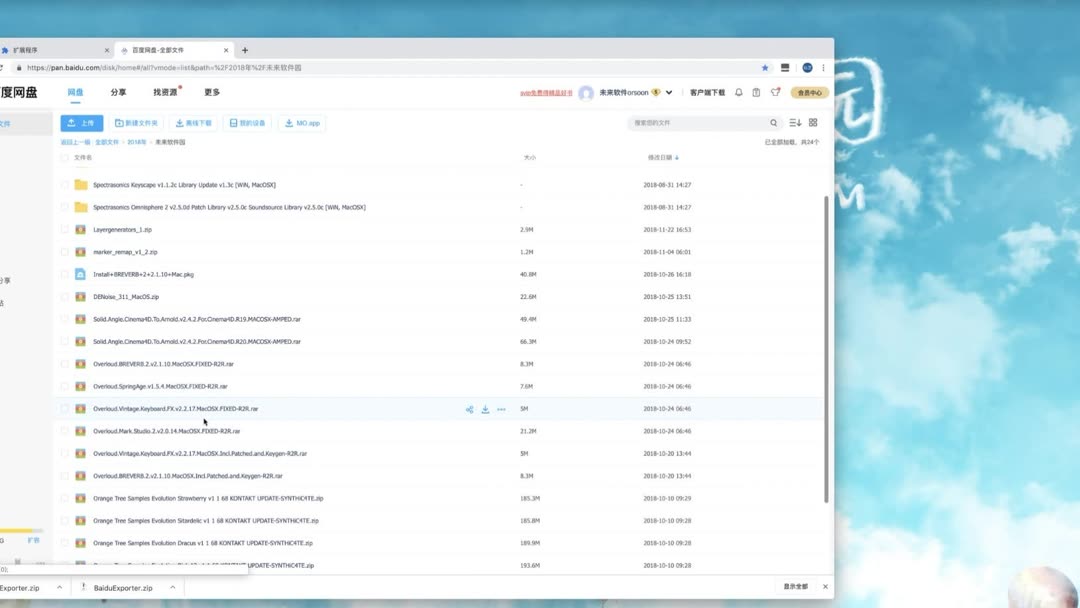Open the Spectrasonics Keyscape folder icon

tap(80, 185)
